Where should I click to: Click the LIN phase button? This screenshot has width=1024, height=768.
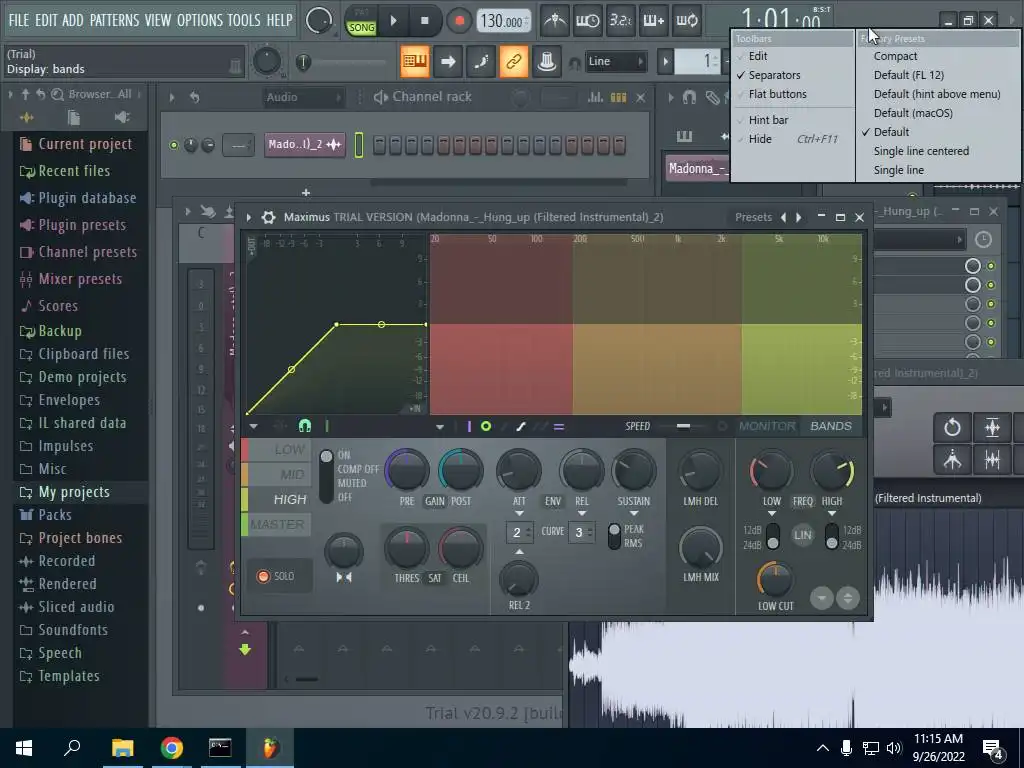point(802,535)
